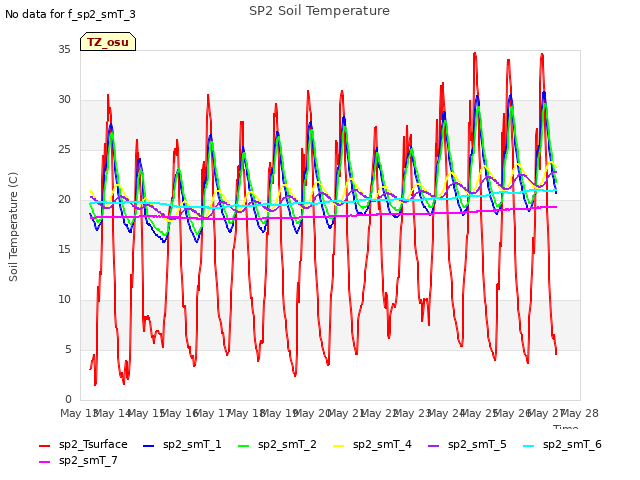
Task: Click the 30 y-axis tick label
Action: [64, 99]
